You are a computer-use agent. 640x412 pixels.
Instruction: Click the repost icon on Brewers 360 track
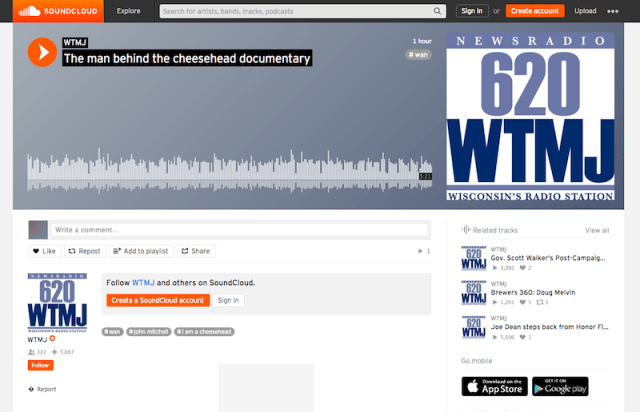[540, 302]
